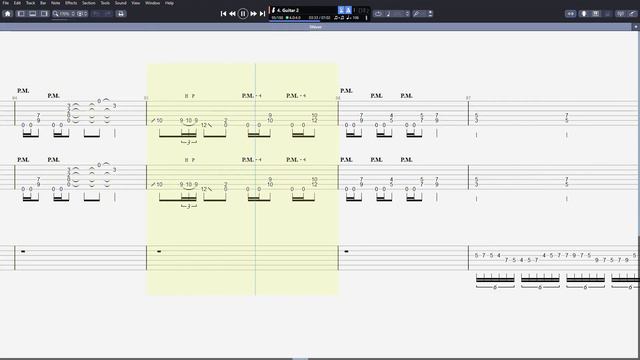The height and width of the screenshot is (360, 640).
Task: Open the Effects menu
Action: tap(71, 3)
